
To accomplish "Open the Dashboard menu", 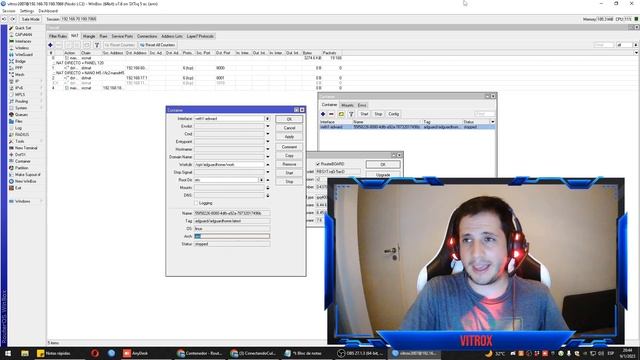I will click(48, 11).
